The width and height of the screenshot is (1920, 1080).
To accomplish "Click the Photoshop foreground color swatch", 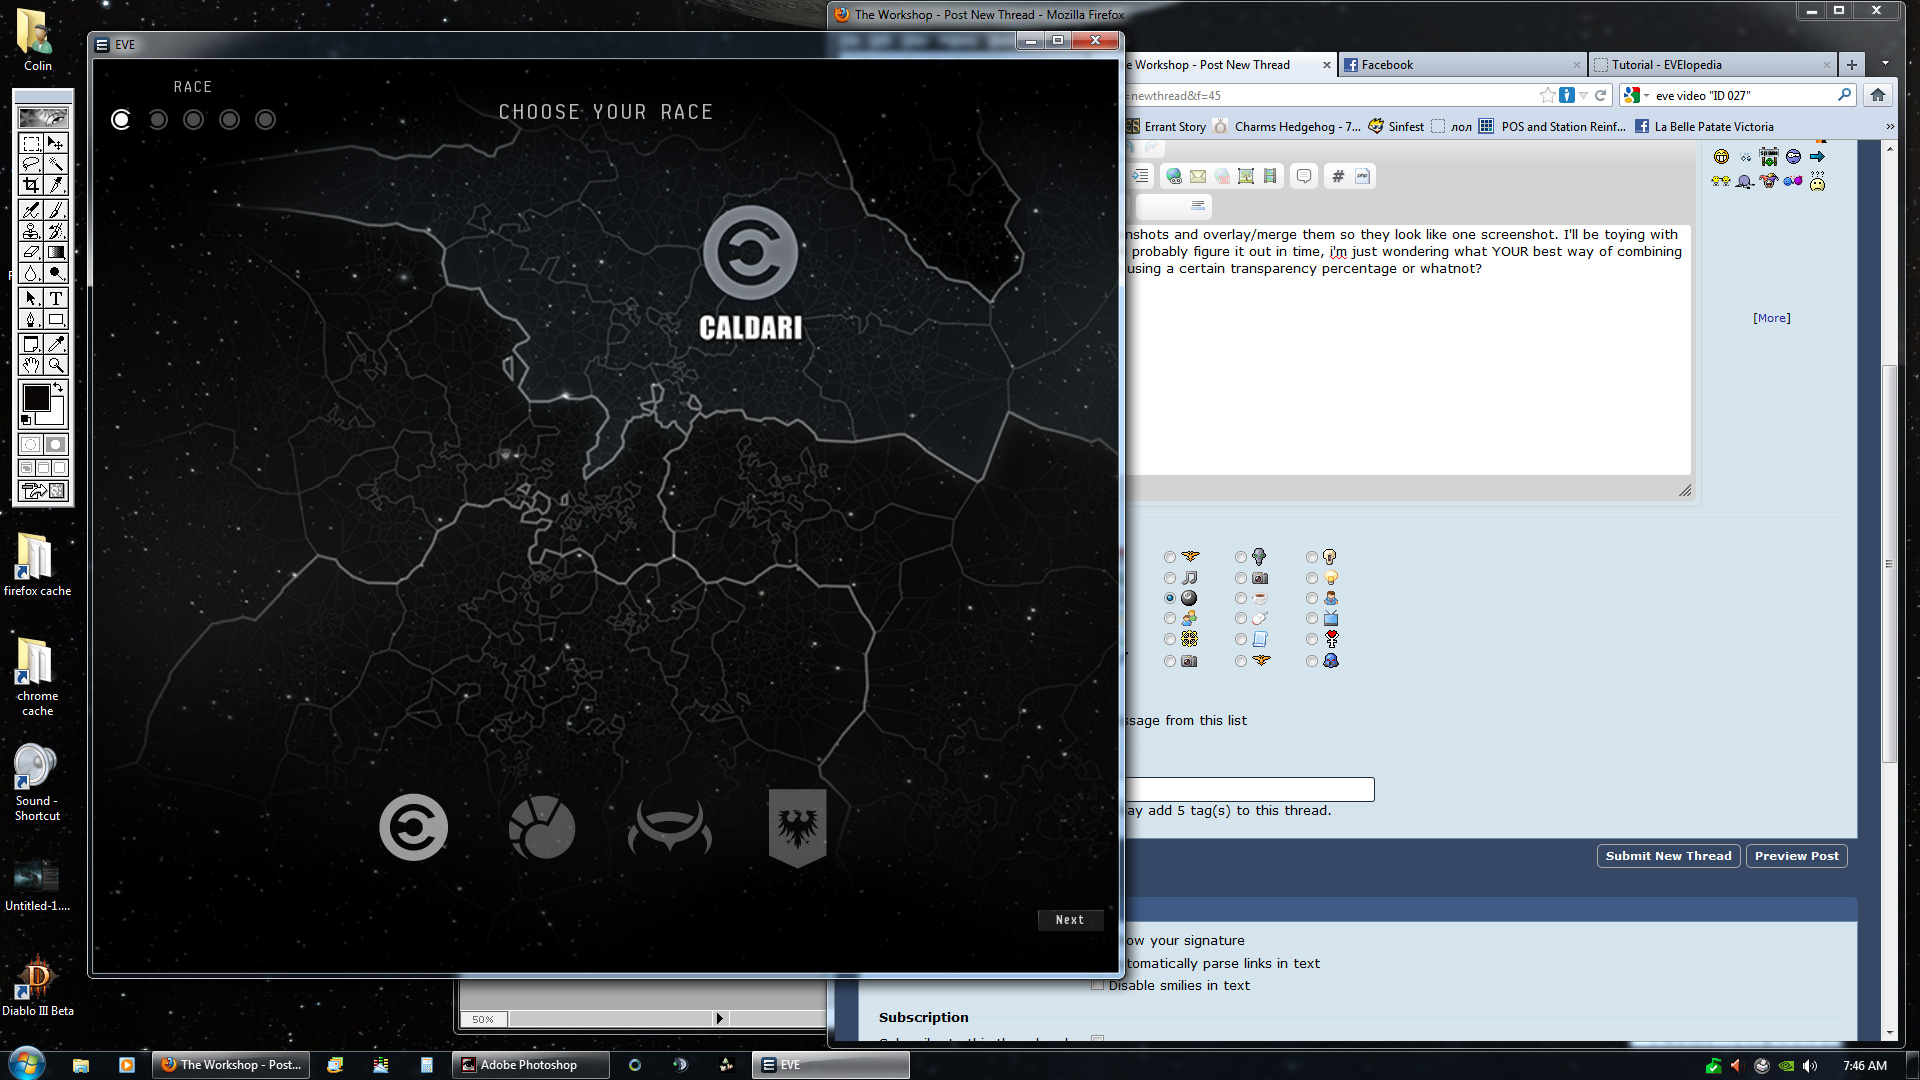I will [36, 398].
